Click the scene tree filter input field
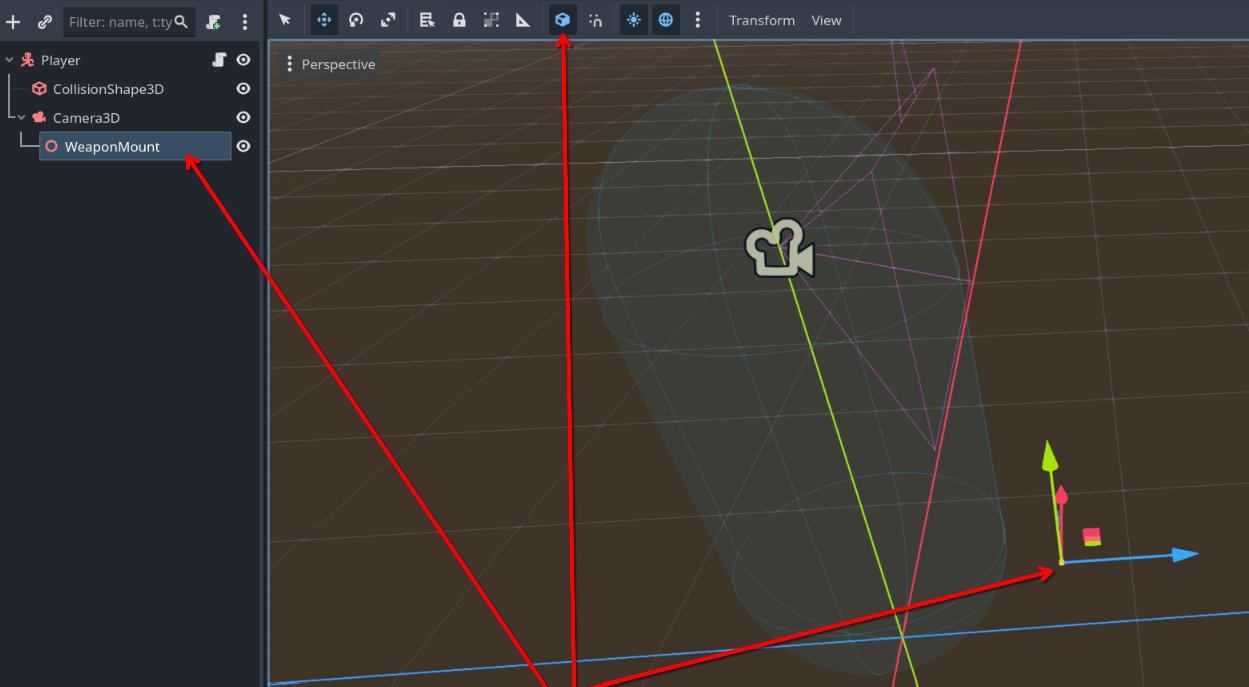 (120, 22)
